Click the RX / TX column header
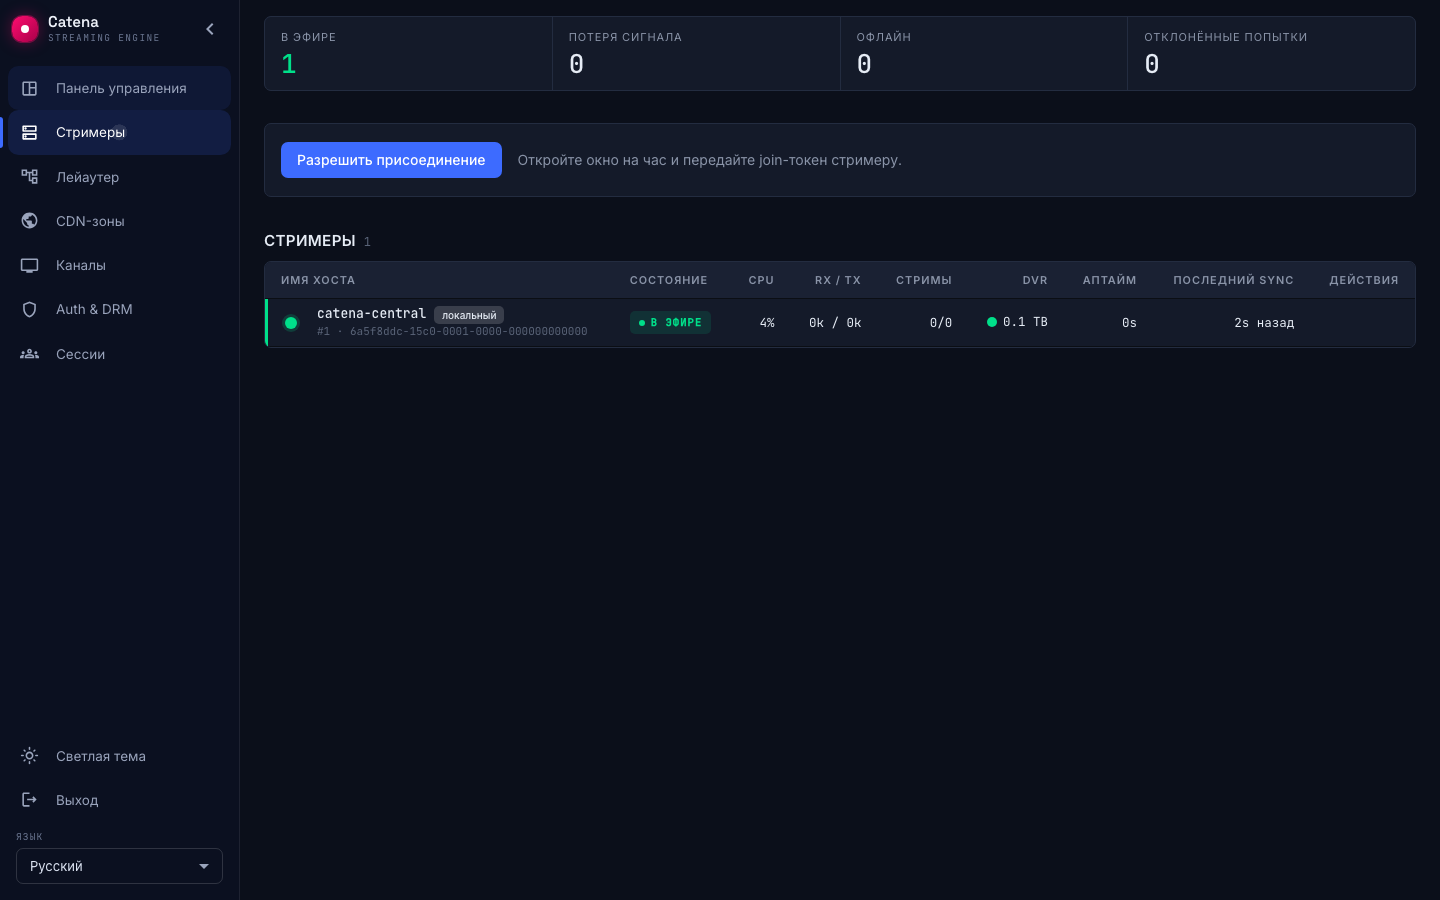Screen dimensions: 1440x900 point(838,280)
